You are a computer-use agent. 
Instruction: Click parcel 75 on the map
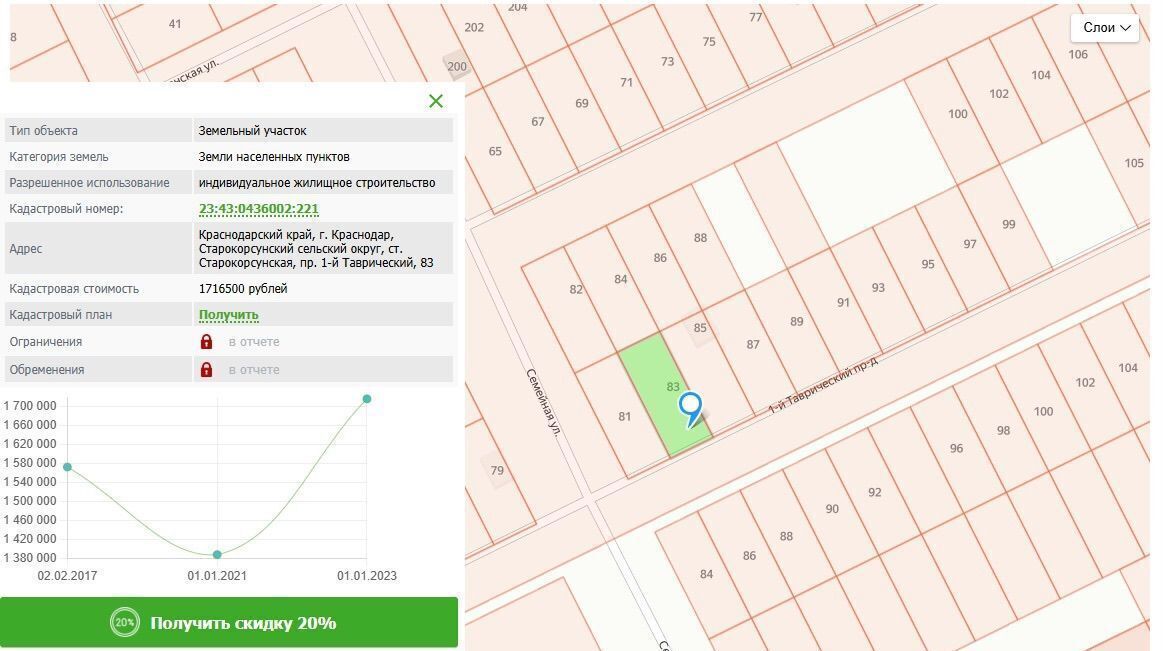click(x=709, y=42)
